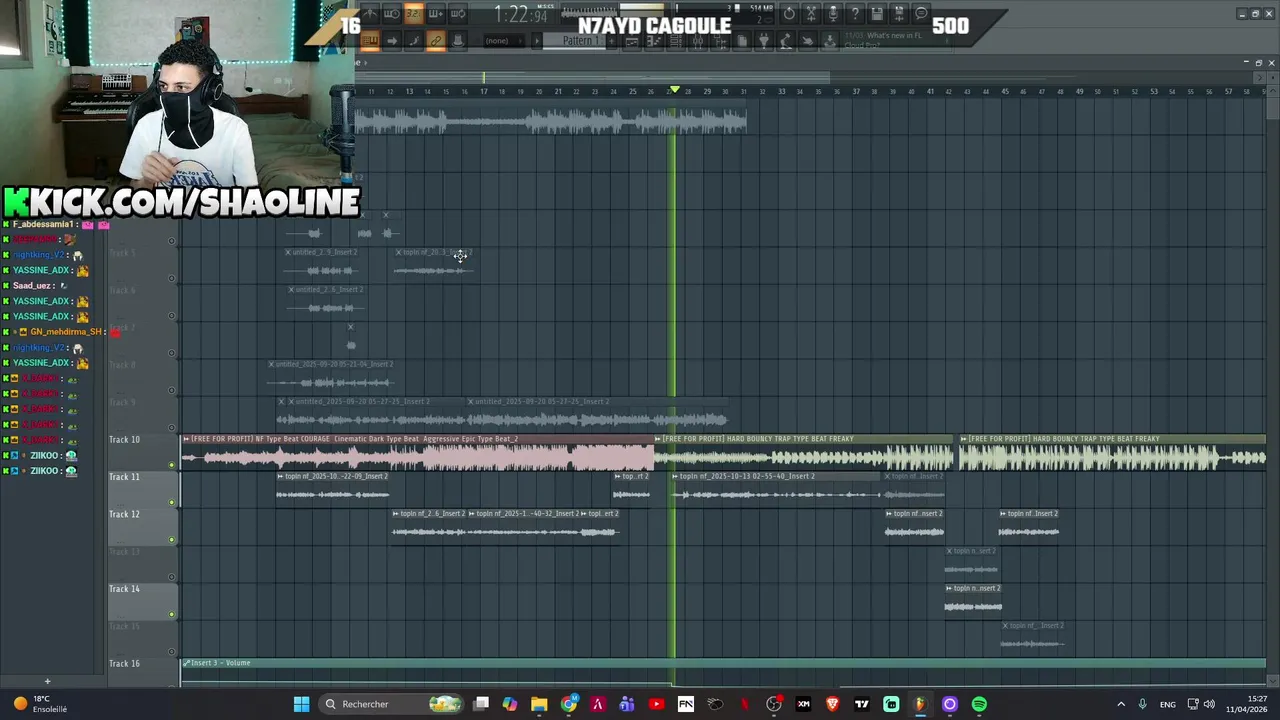The height and width of the screenshot is (720, 1280).
Task: Open YouTube app from the taskbar
Action: click(x=656, y=704)
